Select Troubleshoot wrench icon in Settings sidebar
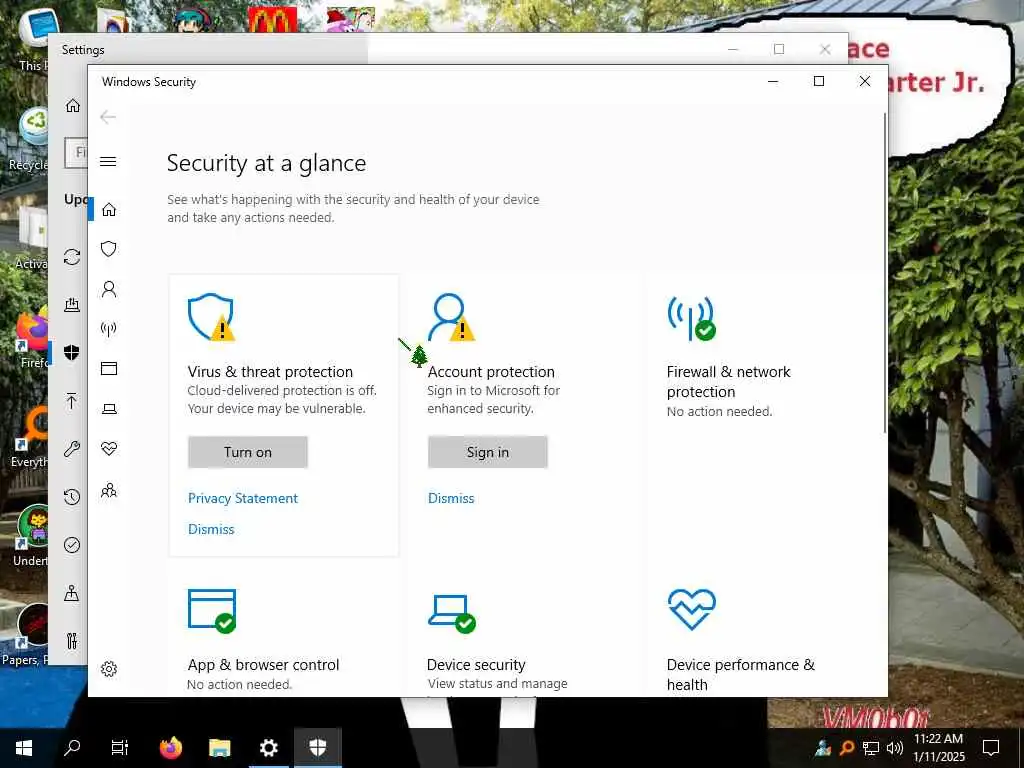Screen dimensions: 1024x768 tap(72, 449)
